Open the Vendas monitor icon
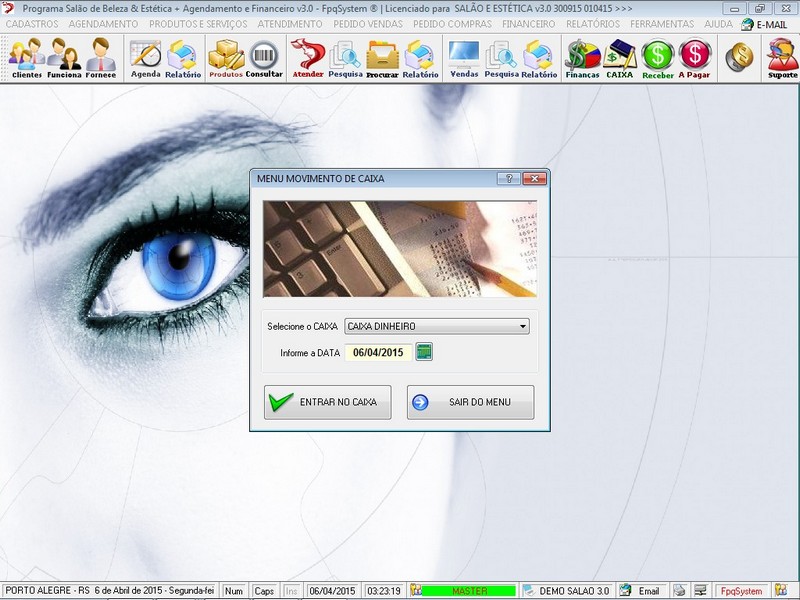This screenshot has height=600, width=800. click(464, 58)
